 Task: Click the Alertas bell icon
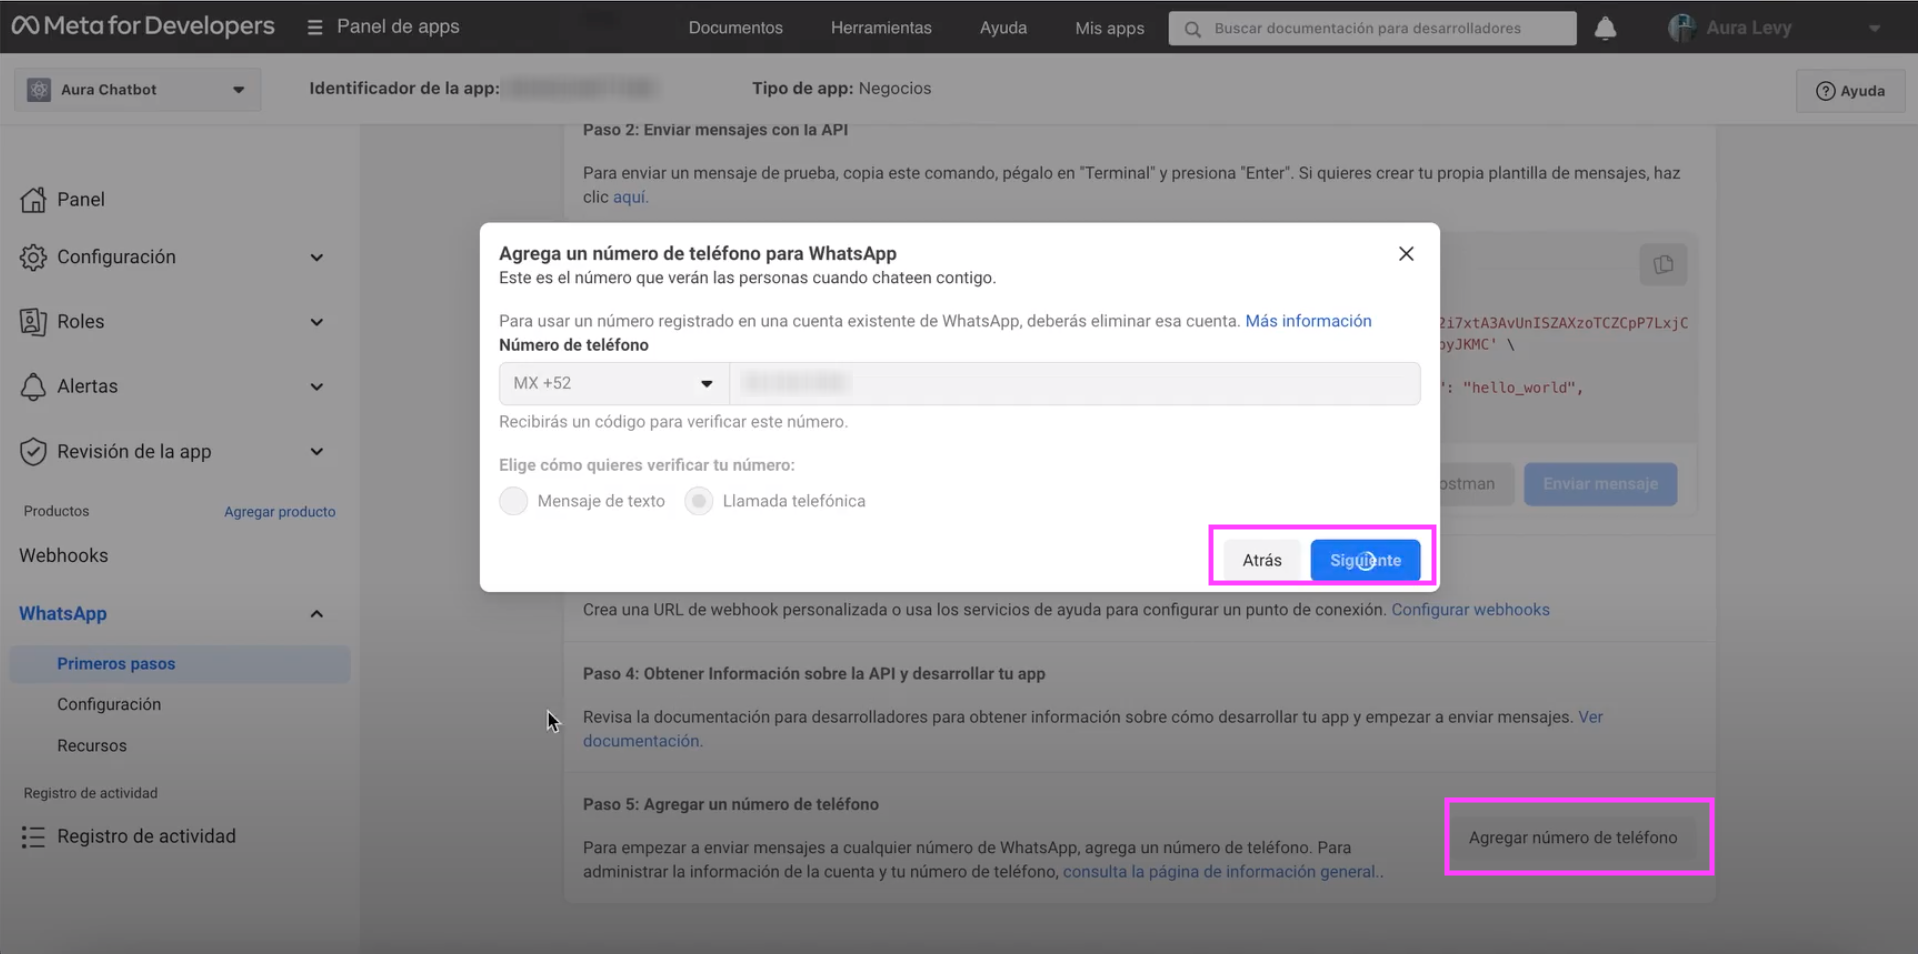coord(33,386)
